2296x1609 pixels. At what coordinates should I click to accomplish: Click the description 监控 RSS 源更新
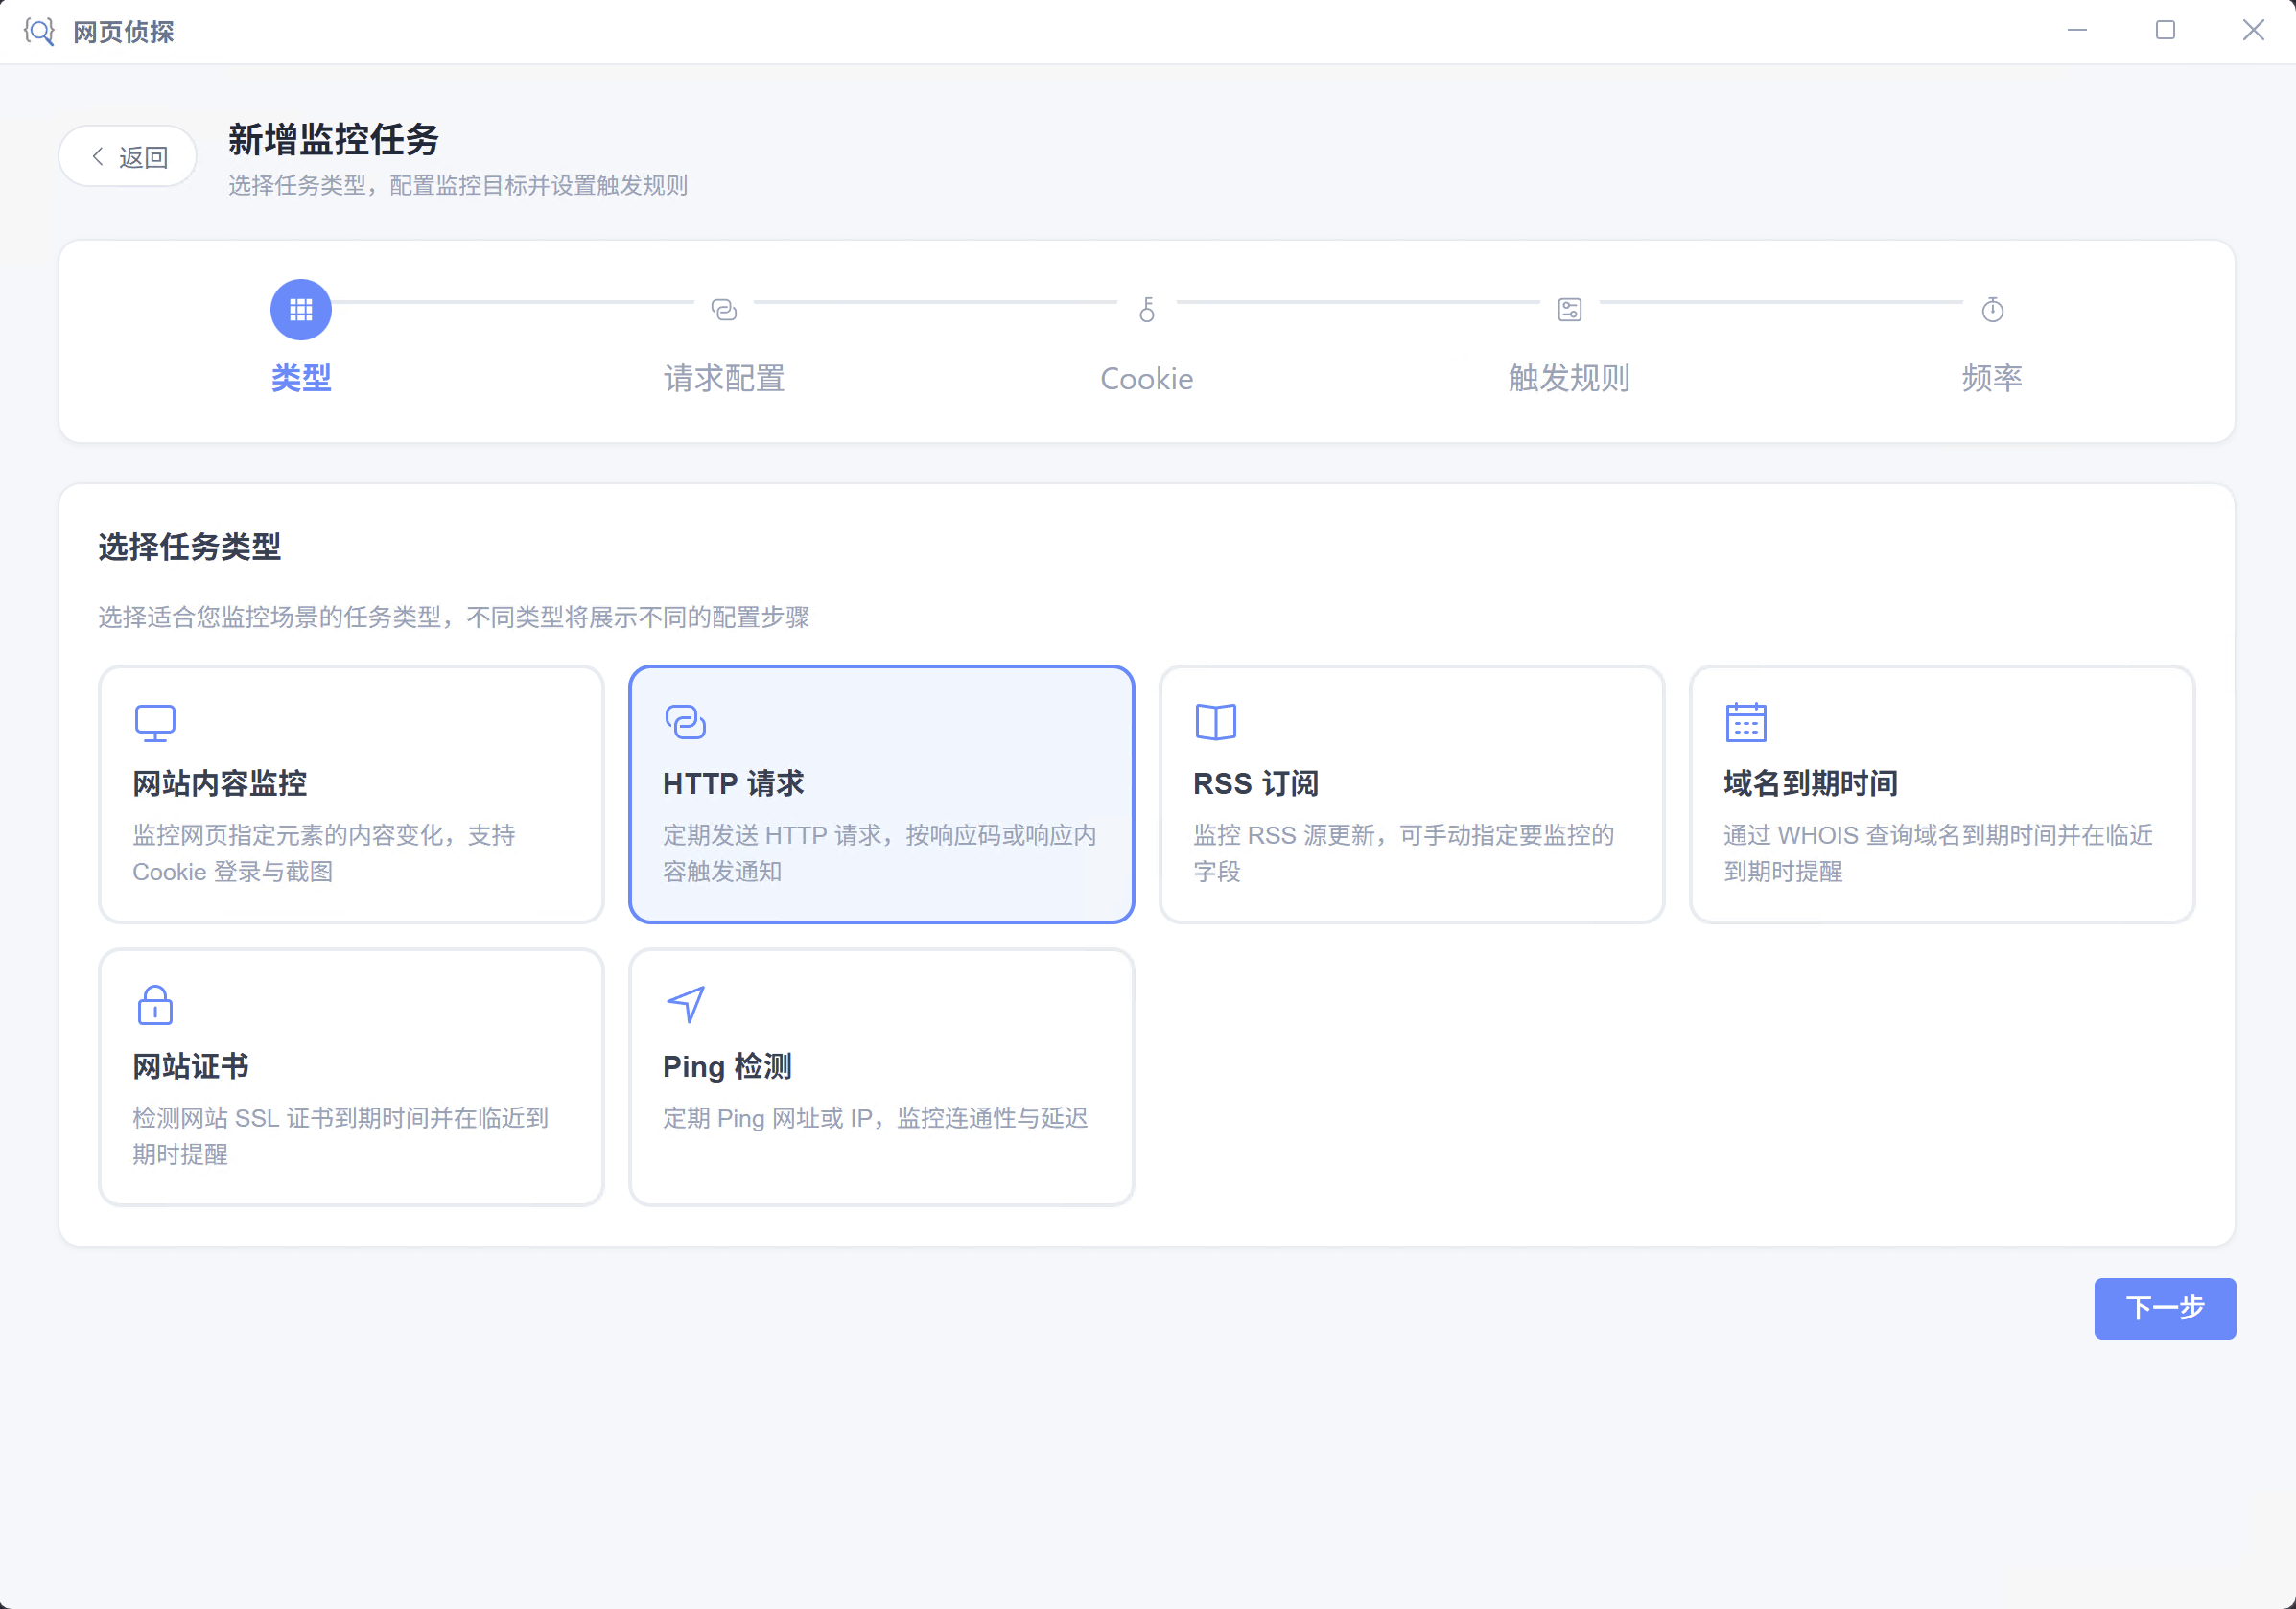(1404, 853)
